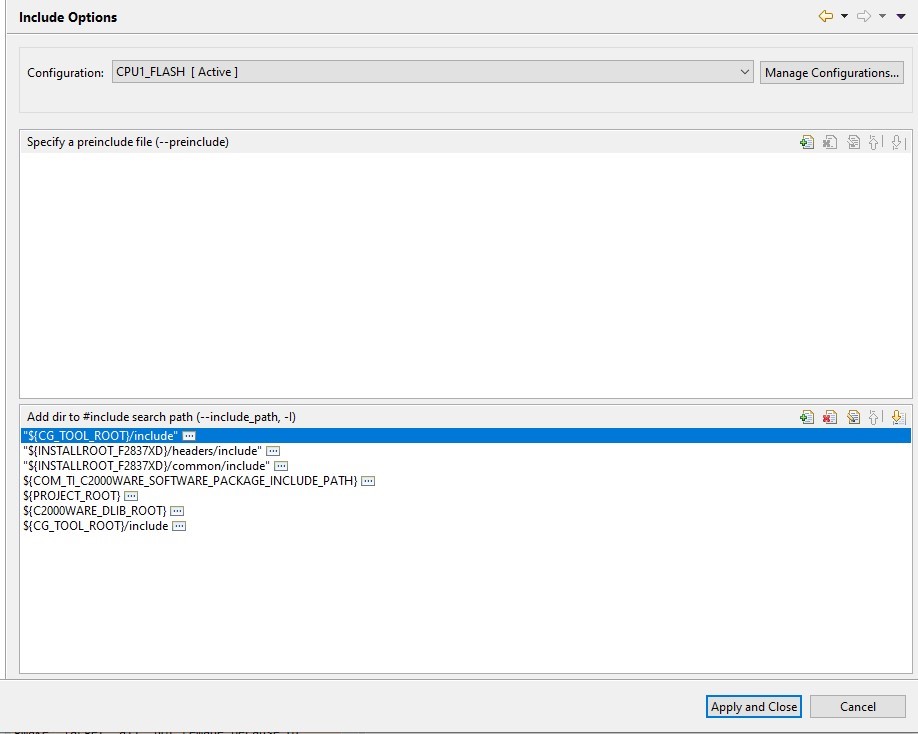
Task: Open the ellipsis editor for COM_TI_C2000WARE path
Action: (367, 480)
